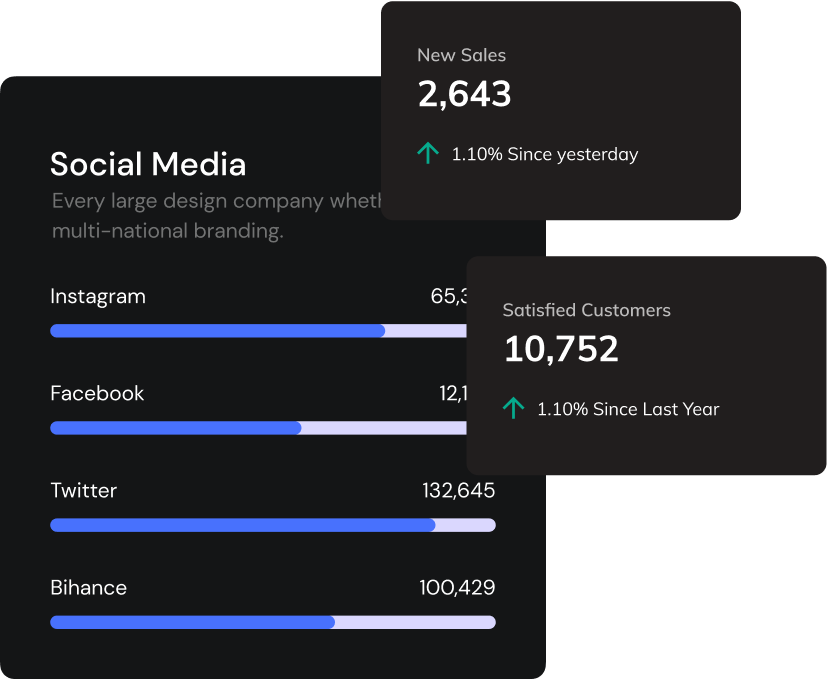Click the 2,643 sales figure
Image resolution: width=827 pixels, height=679 pixels.
(x=464, y=94)
